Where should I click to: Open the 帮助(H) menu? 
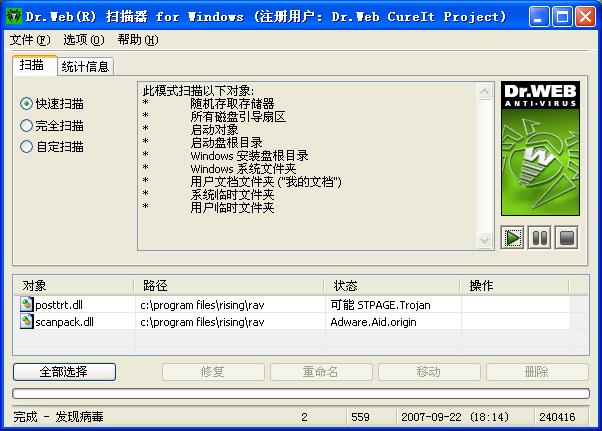coord(138,40)
